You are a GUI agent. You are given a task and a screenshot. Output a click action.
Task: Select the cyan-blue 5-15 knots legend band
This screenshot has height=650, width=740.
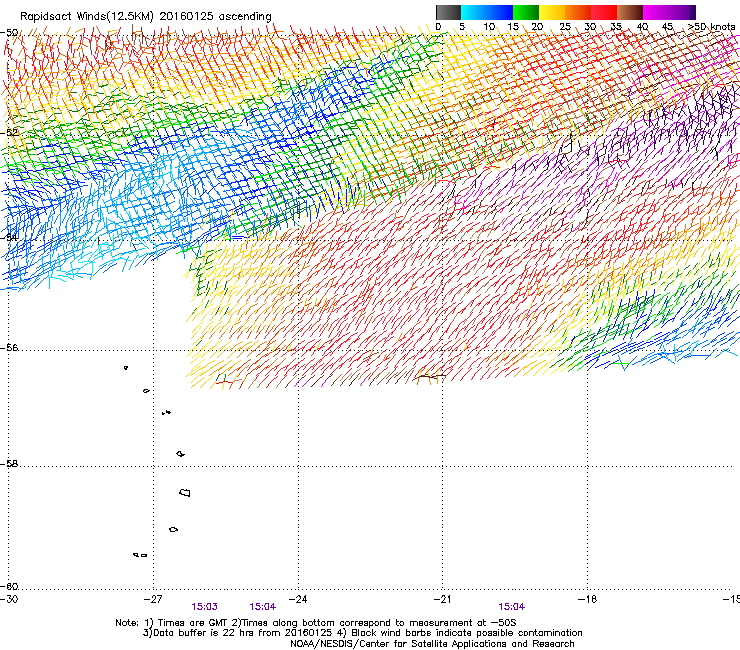point(487,12)
